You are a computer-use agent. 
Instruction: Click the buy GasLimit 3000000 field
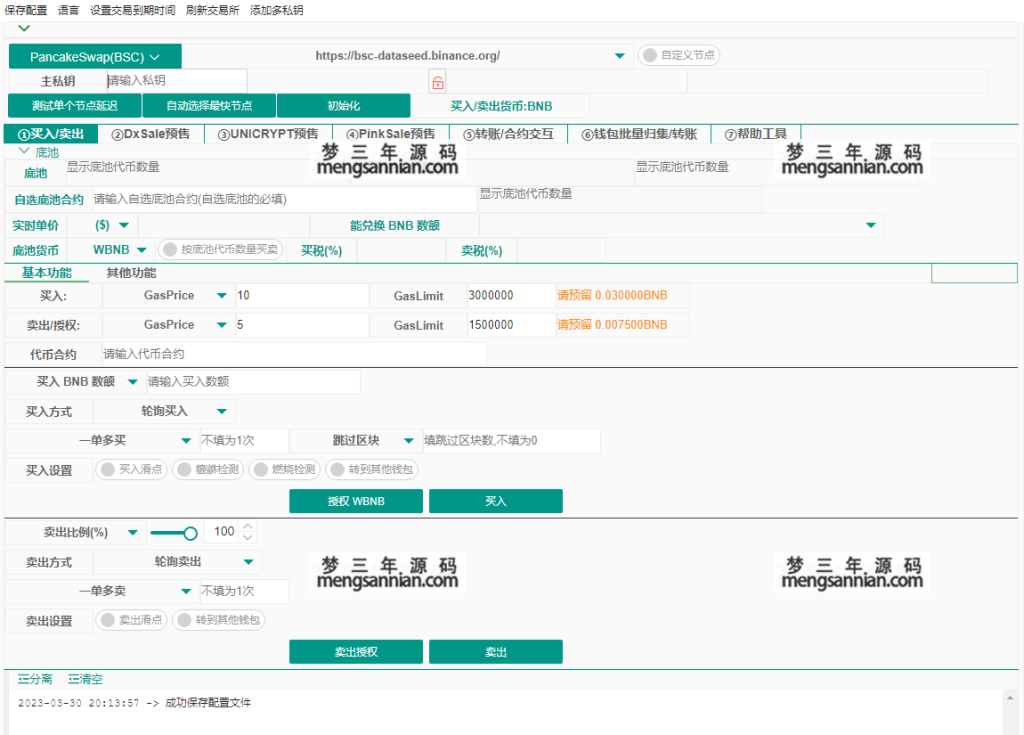[x=511, y=295]
